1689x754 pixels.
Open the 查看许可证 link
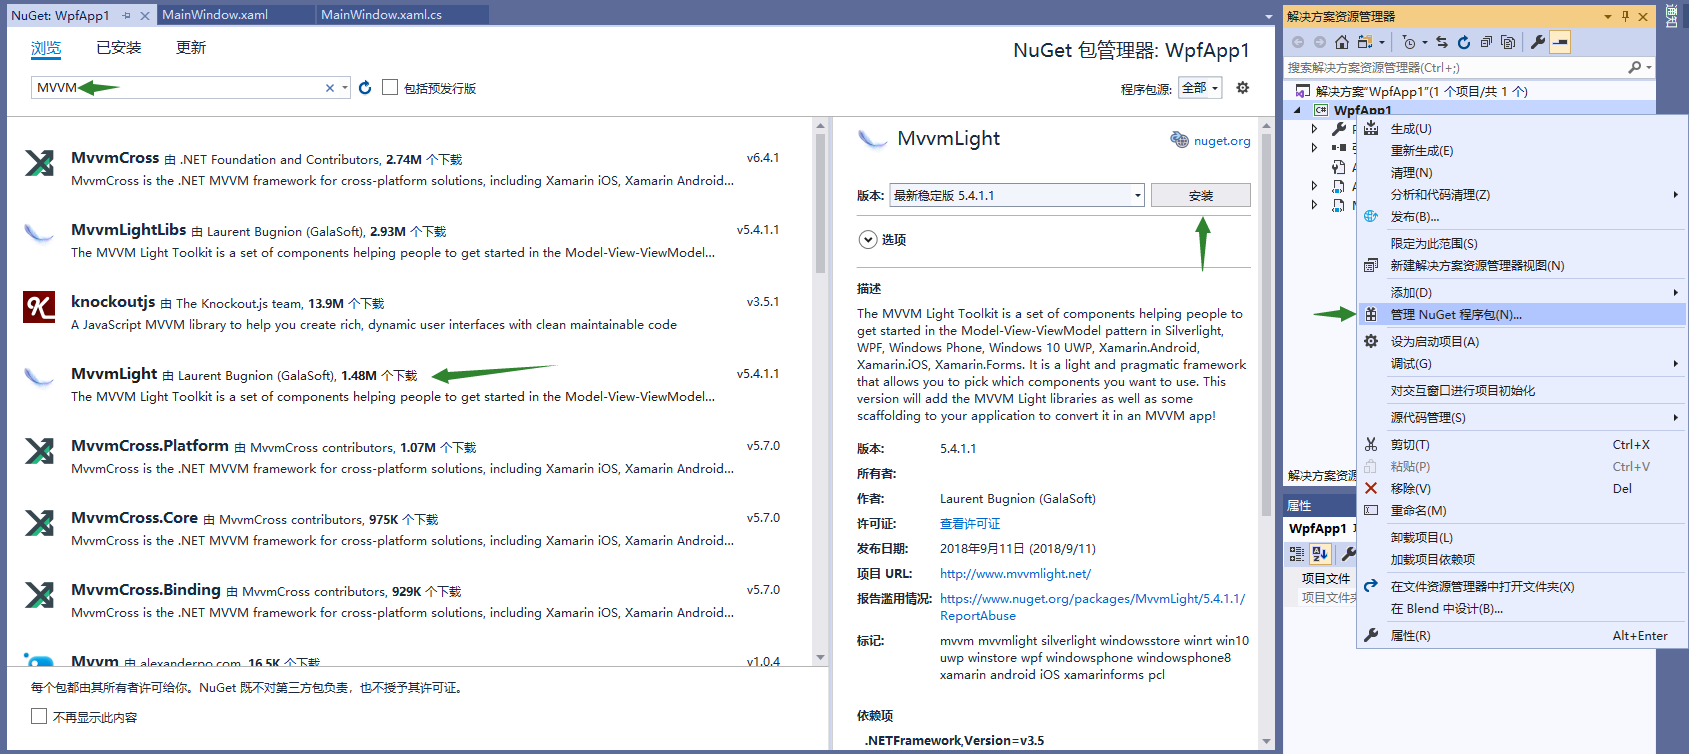tap(970, 524)
